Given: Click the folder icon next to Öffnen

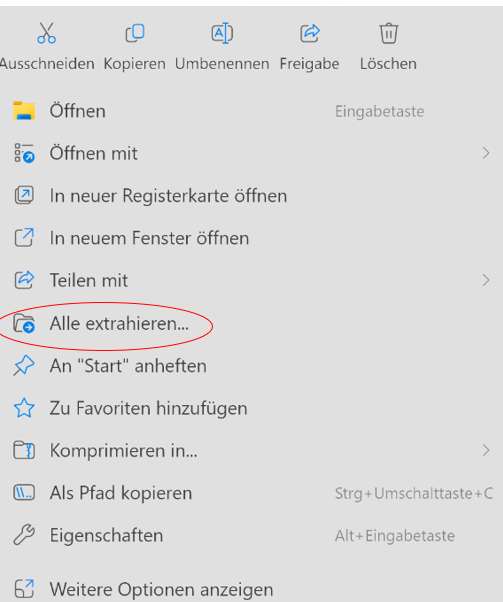Looking at the screenshot, I should coord(24,111).
